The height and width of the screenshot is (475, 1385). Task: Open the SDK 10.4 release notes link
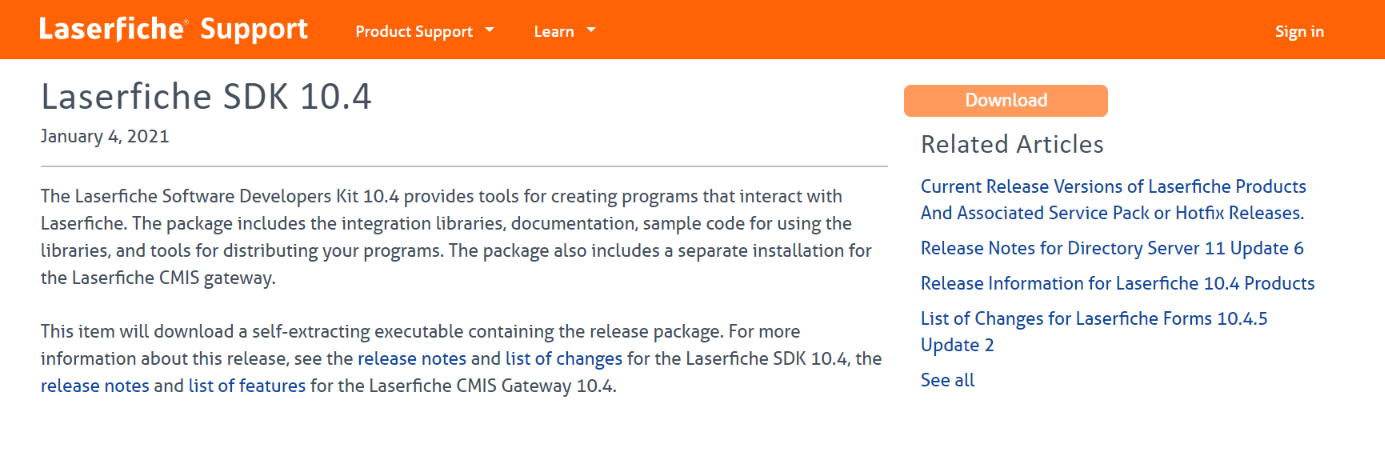[412, 358]
